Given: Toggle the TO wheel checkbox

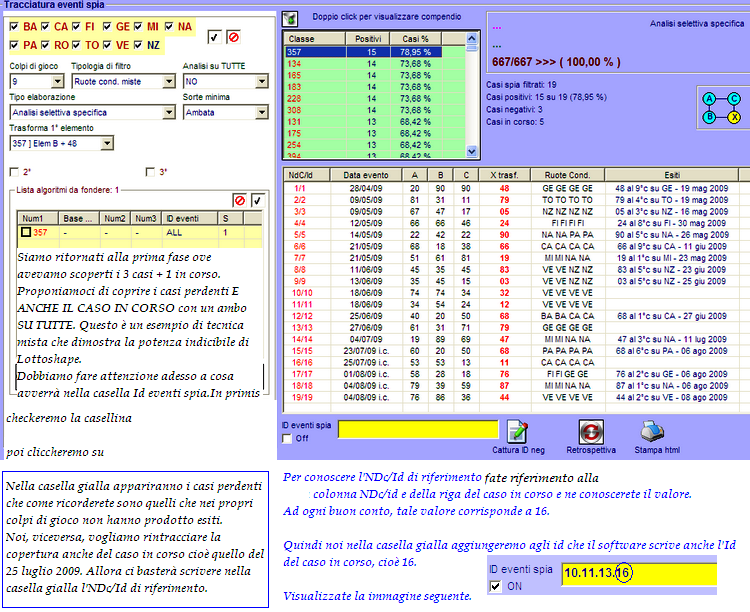Looking at the screenshot, I should coord(76,45).
